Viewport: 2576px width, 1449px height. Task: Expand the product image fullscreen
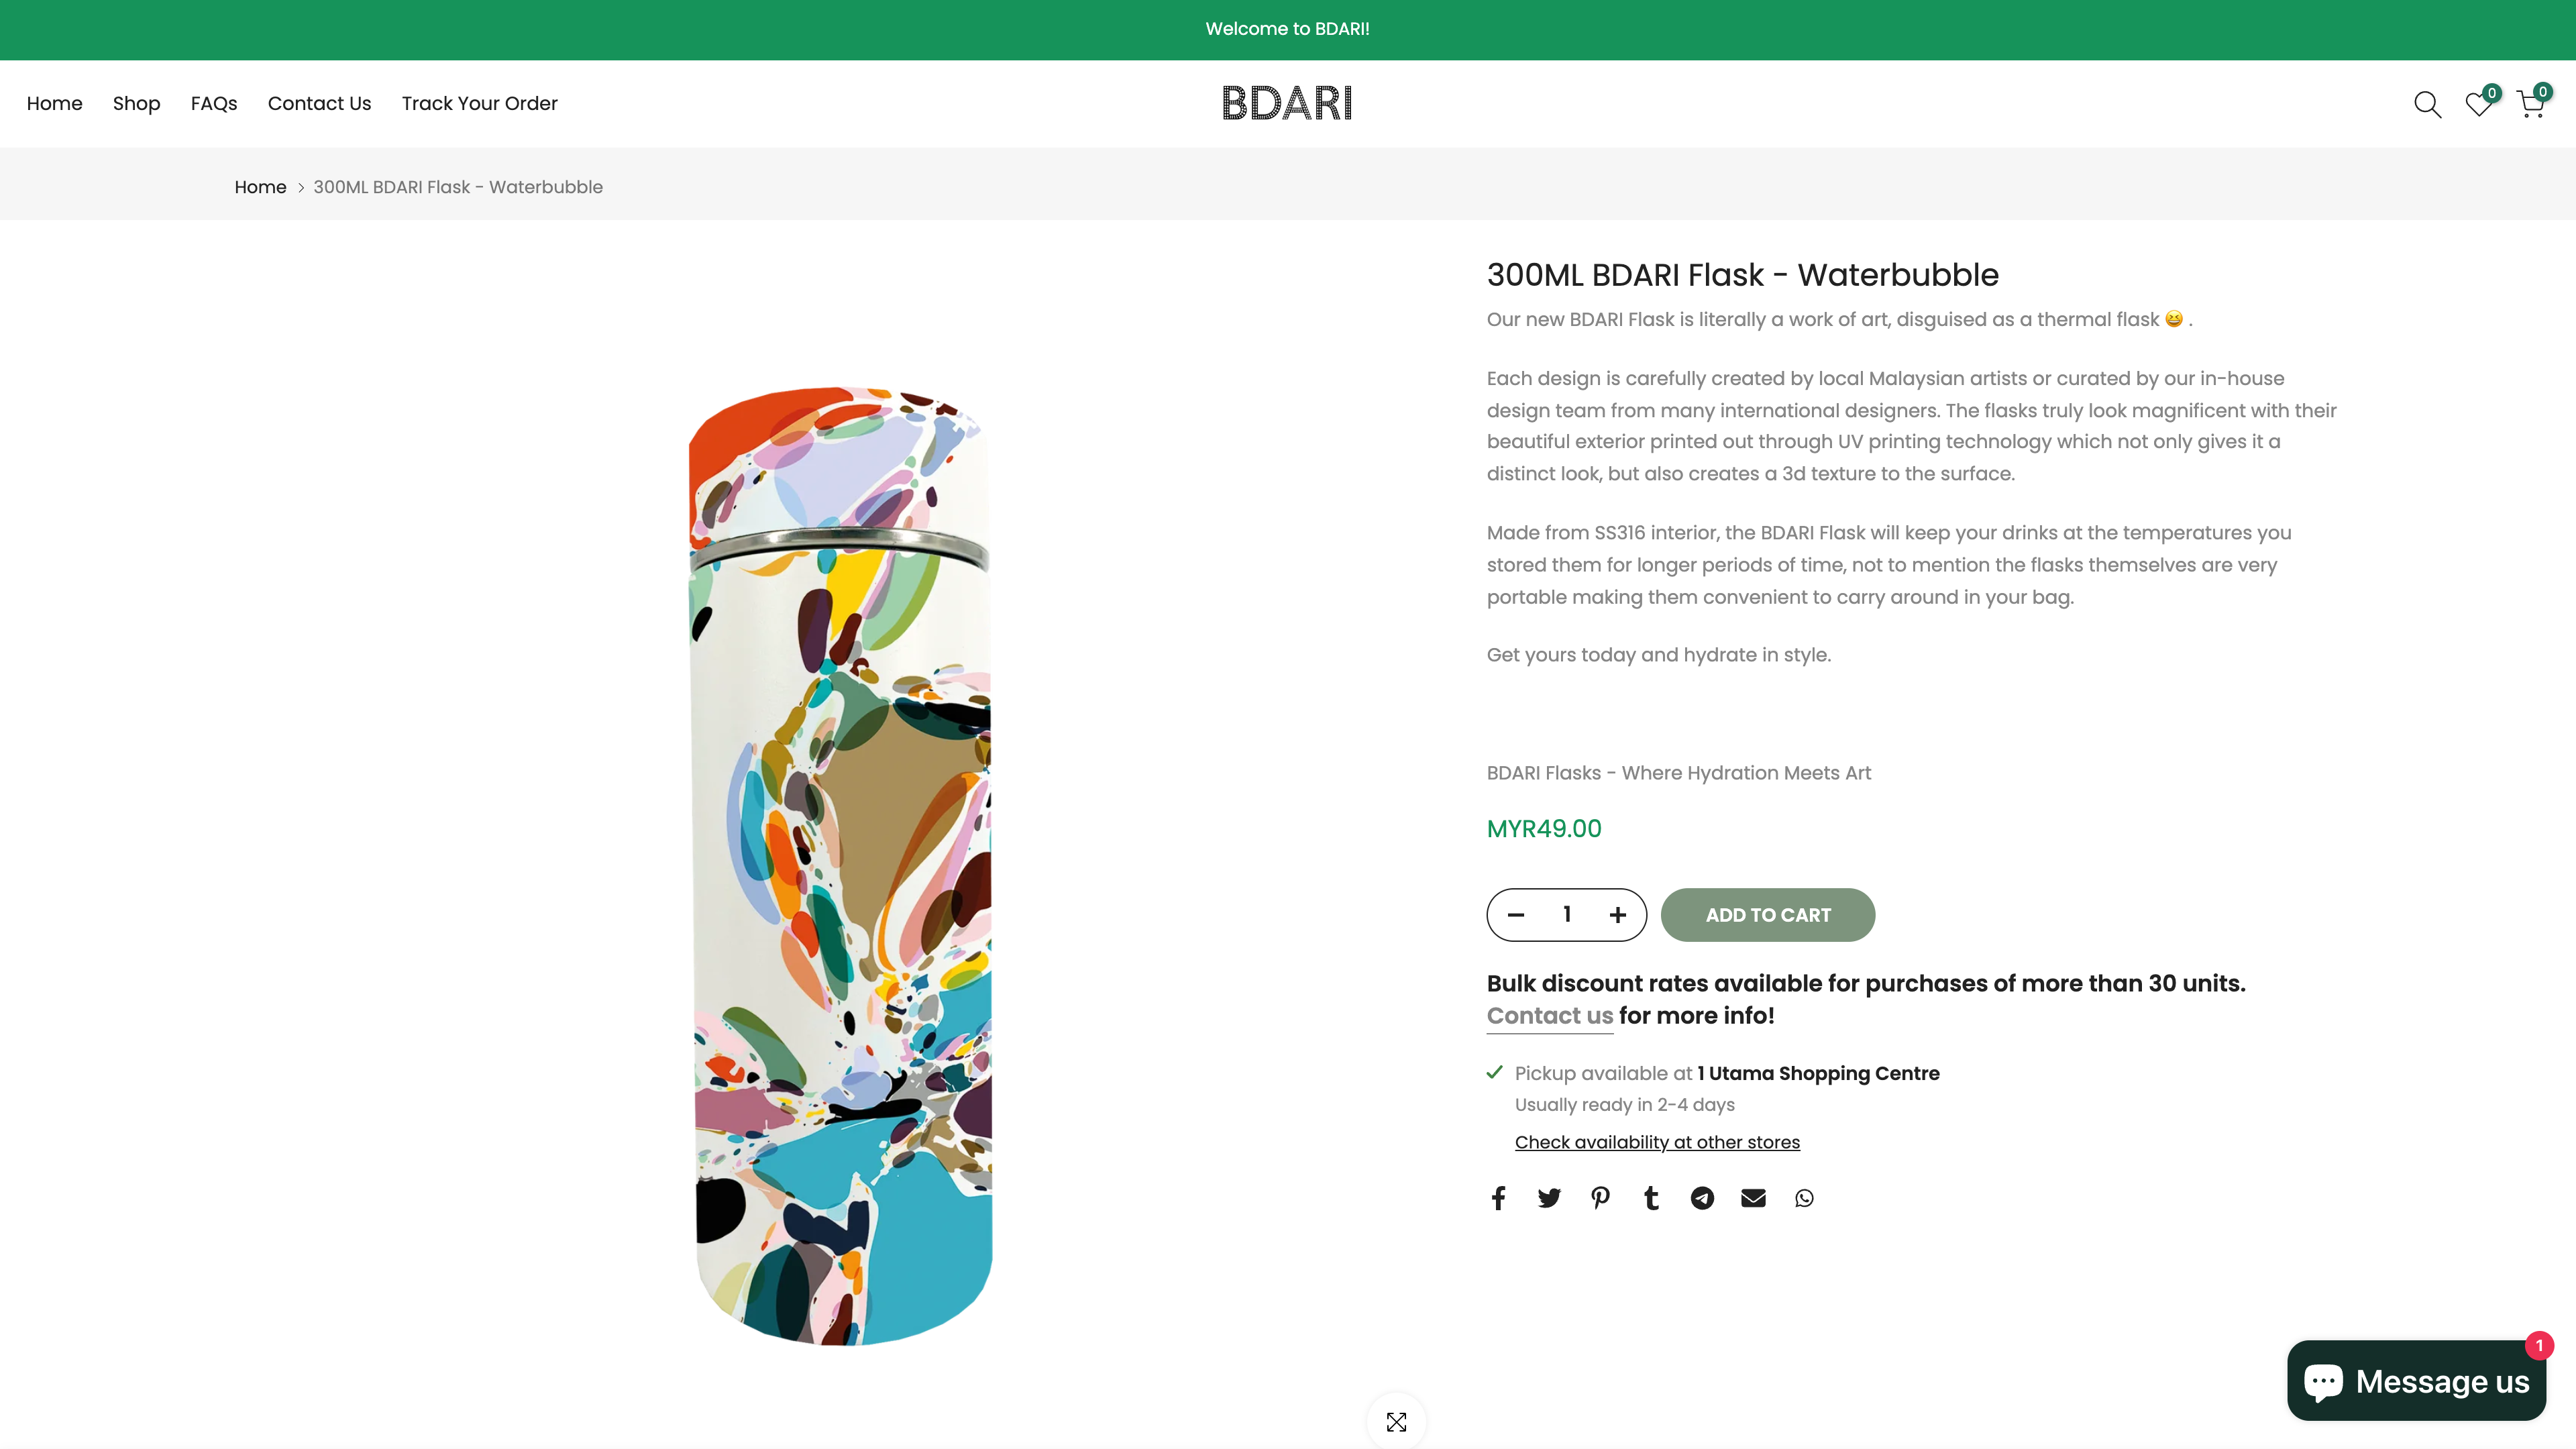(1396, 1421)
